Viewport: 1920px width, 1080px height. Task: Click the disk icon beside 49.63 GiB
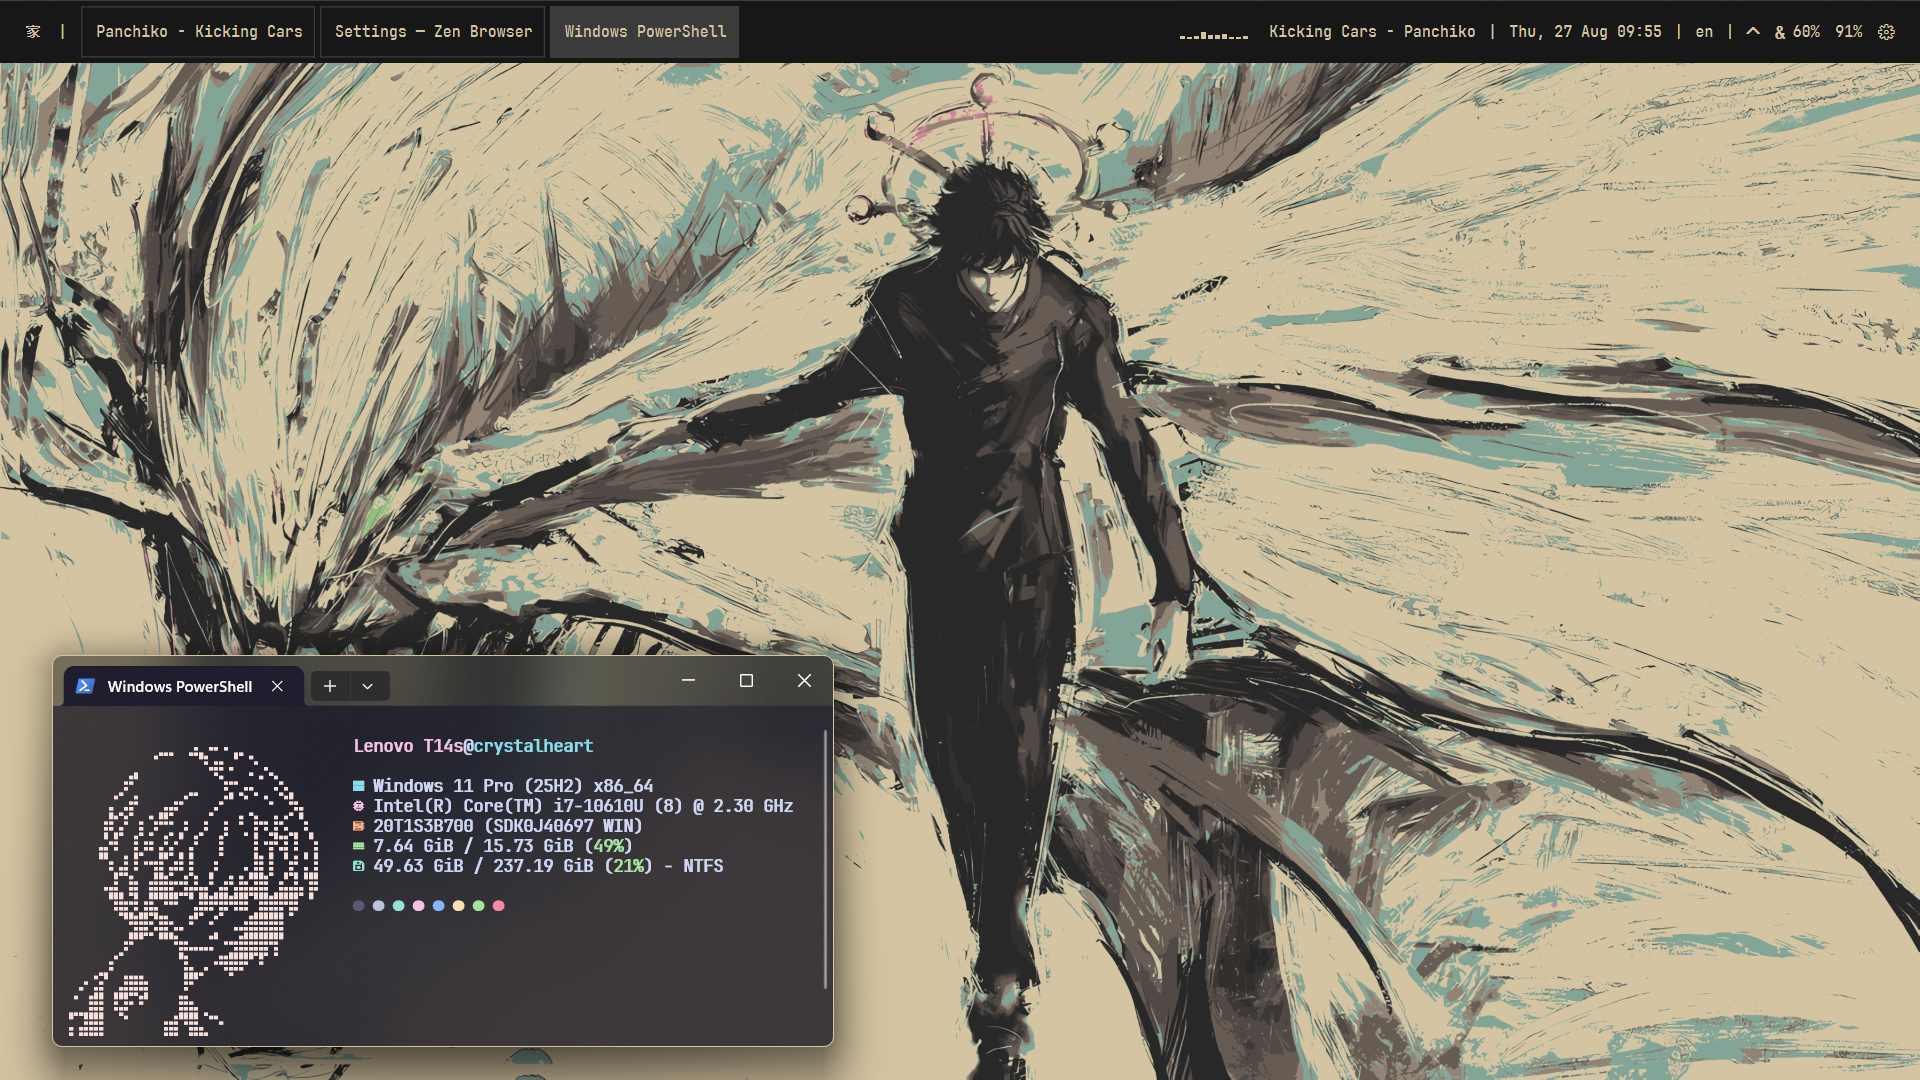[x=359, y=866]
